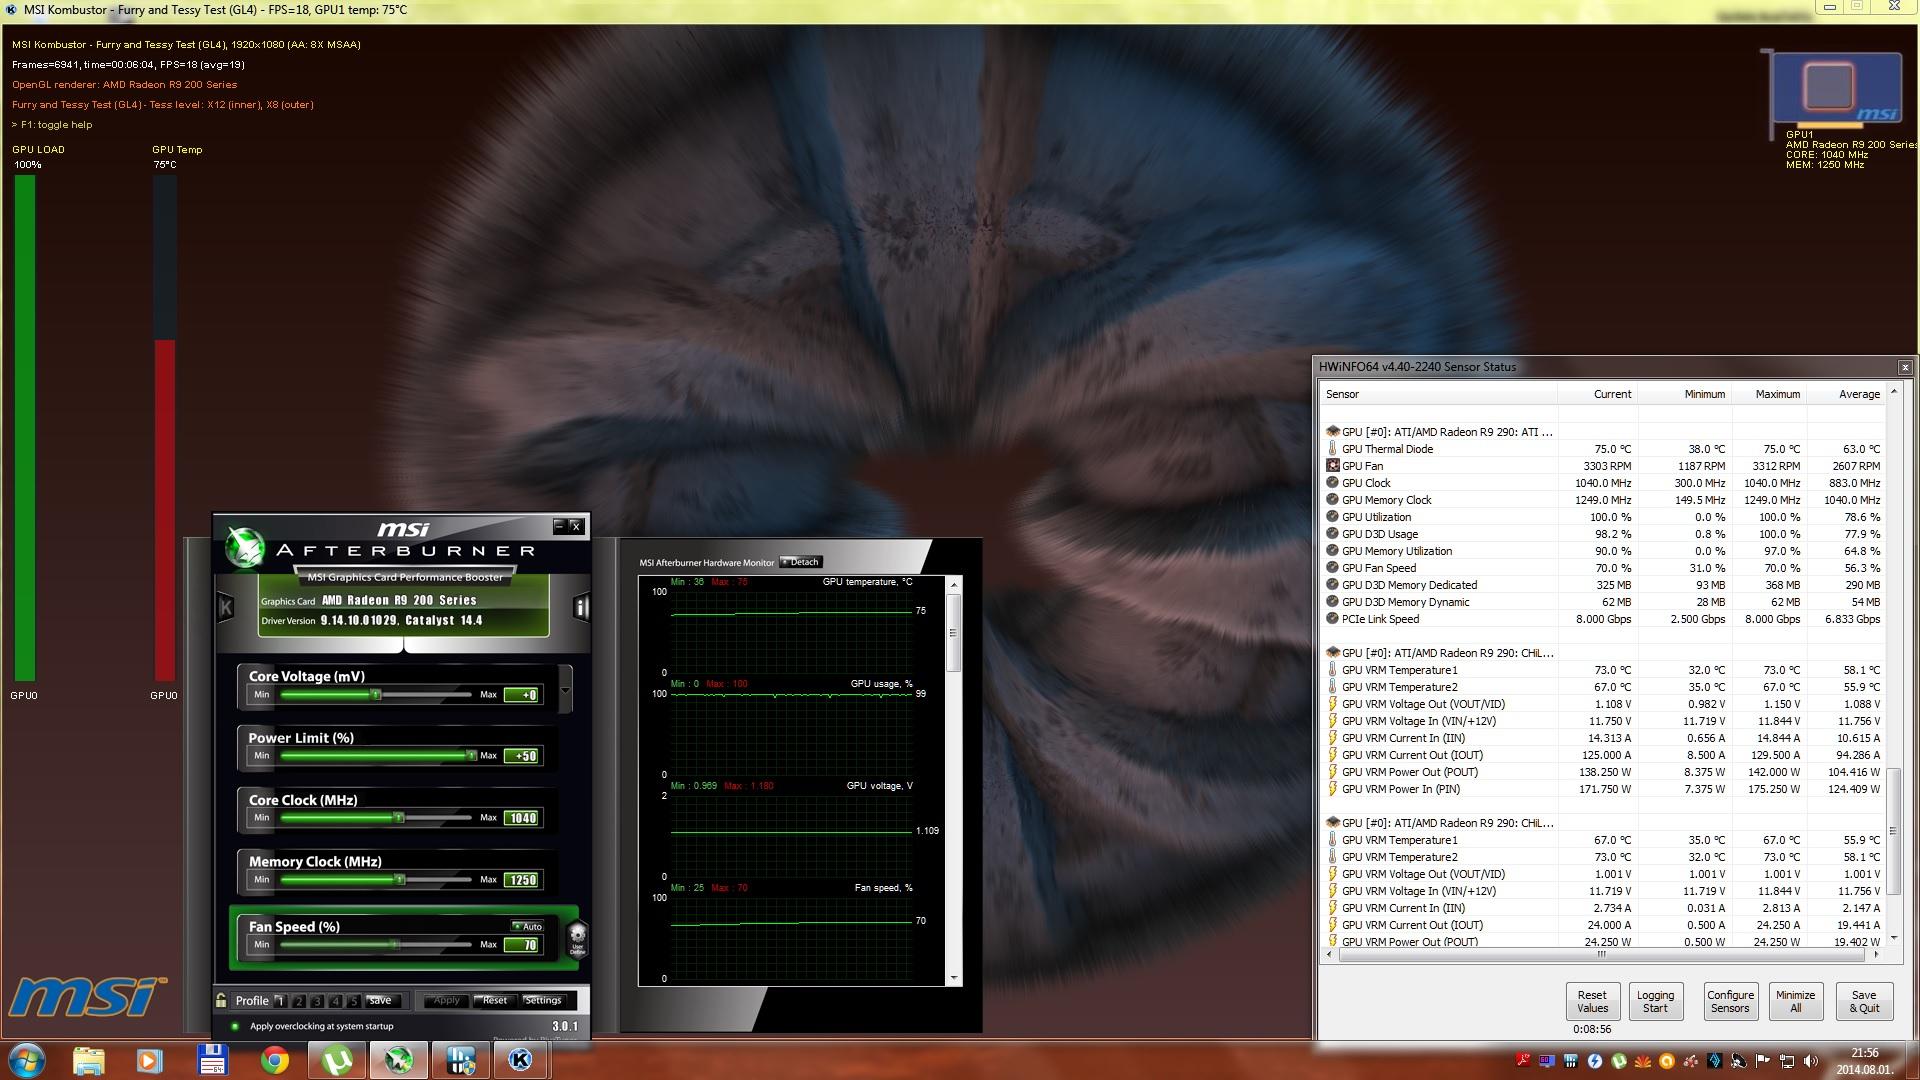Select the GPU Memory Clock sensor row
The image size is (1920, 1080).
point(1603,500)
